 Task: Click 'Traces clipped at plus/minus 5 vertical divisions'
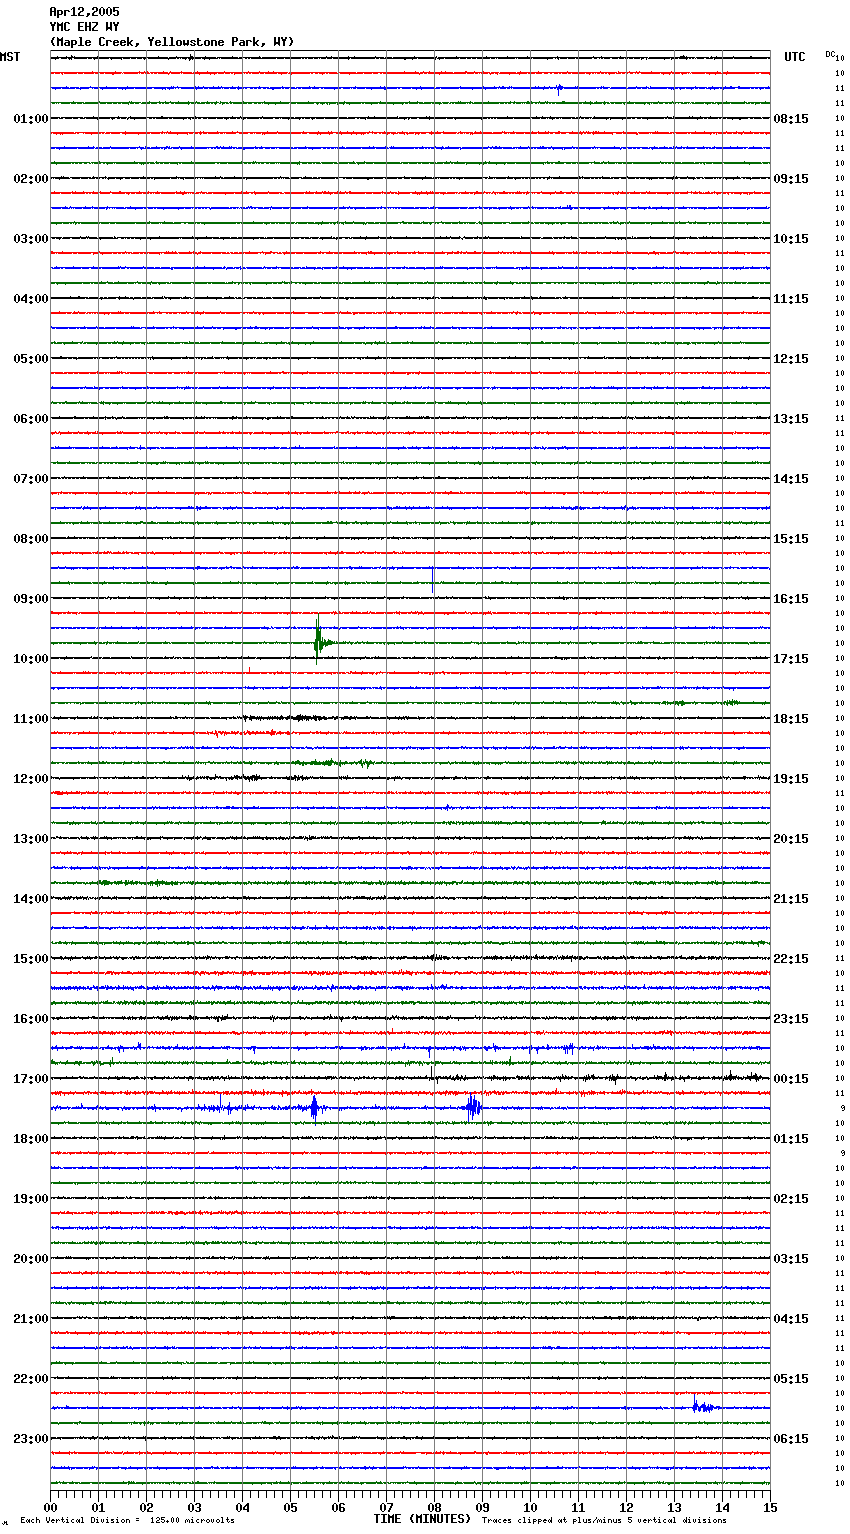604,1521
